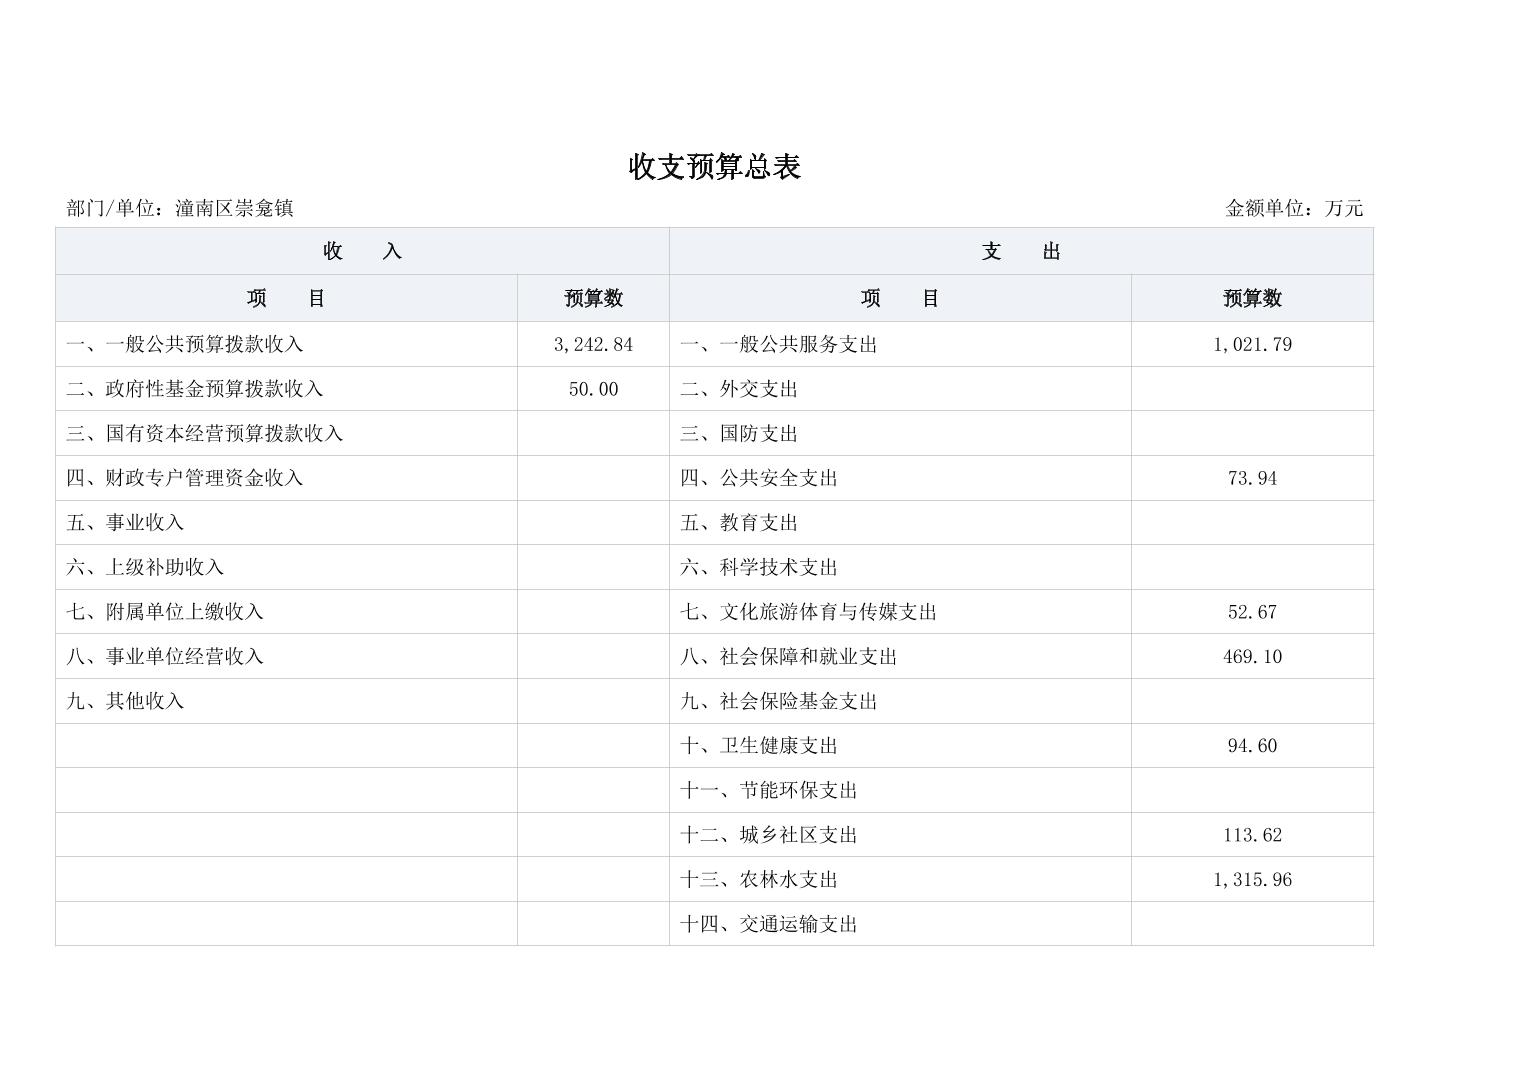The width and height of the screenshot is (1520, 1075).
Task: Click the 113.62 value cell
Action: coord(1252,835)
